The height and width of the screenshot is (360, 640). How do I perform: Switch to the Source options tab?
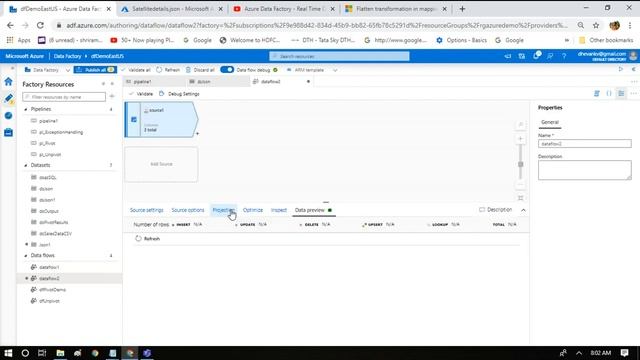point(188,210)
